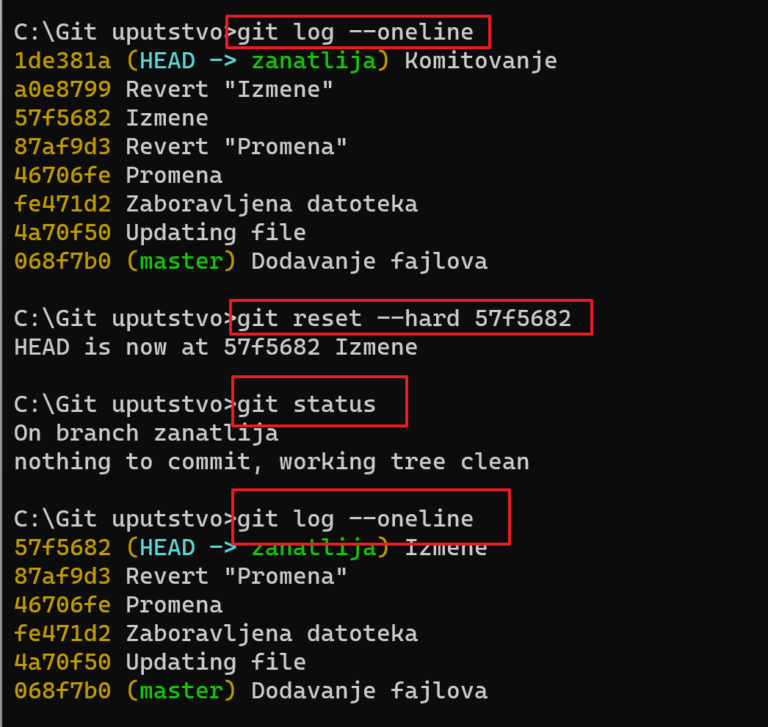This screenshot has width=768, height=727.
Task: Click the last 'git log --oneline' command
Action: pyautogui.click(x=355, y=519)
